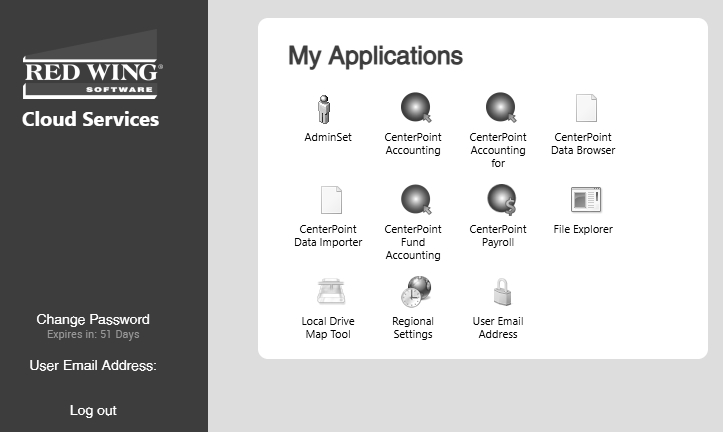The width and height of the screenshot is (723, 432).
Task: Launch the CenterPoint Accounting icon in first row
Action: [413, 108]
